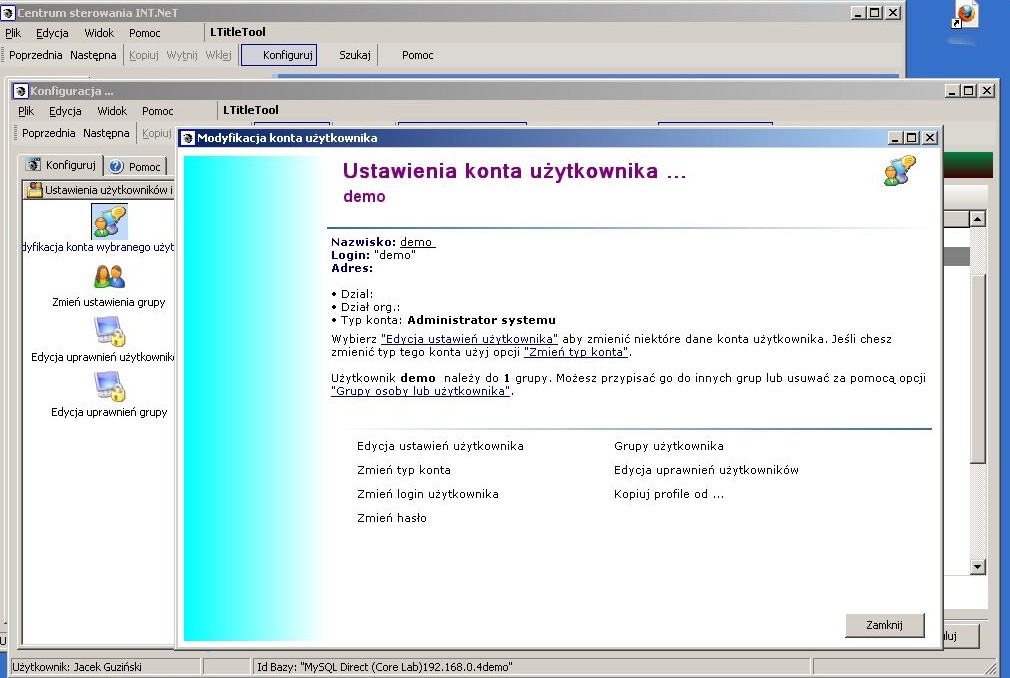The image size is (1010, 678).
Task: Open Edycja menu in Konfiguracja window
Action: [65, 111]
